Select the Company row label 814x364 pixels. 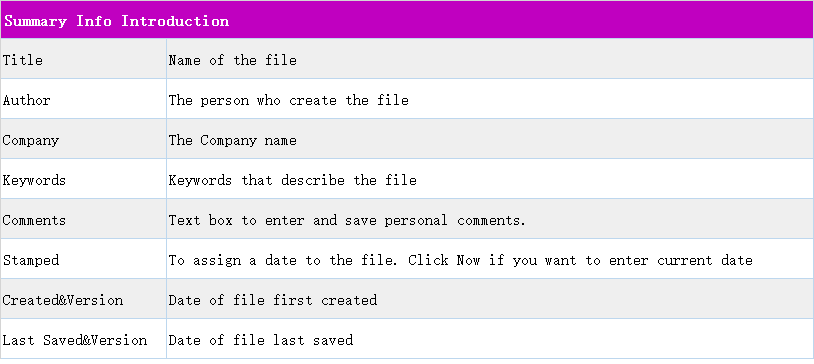(x=31, y=140)
